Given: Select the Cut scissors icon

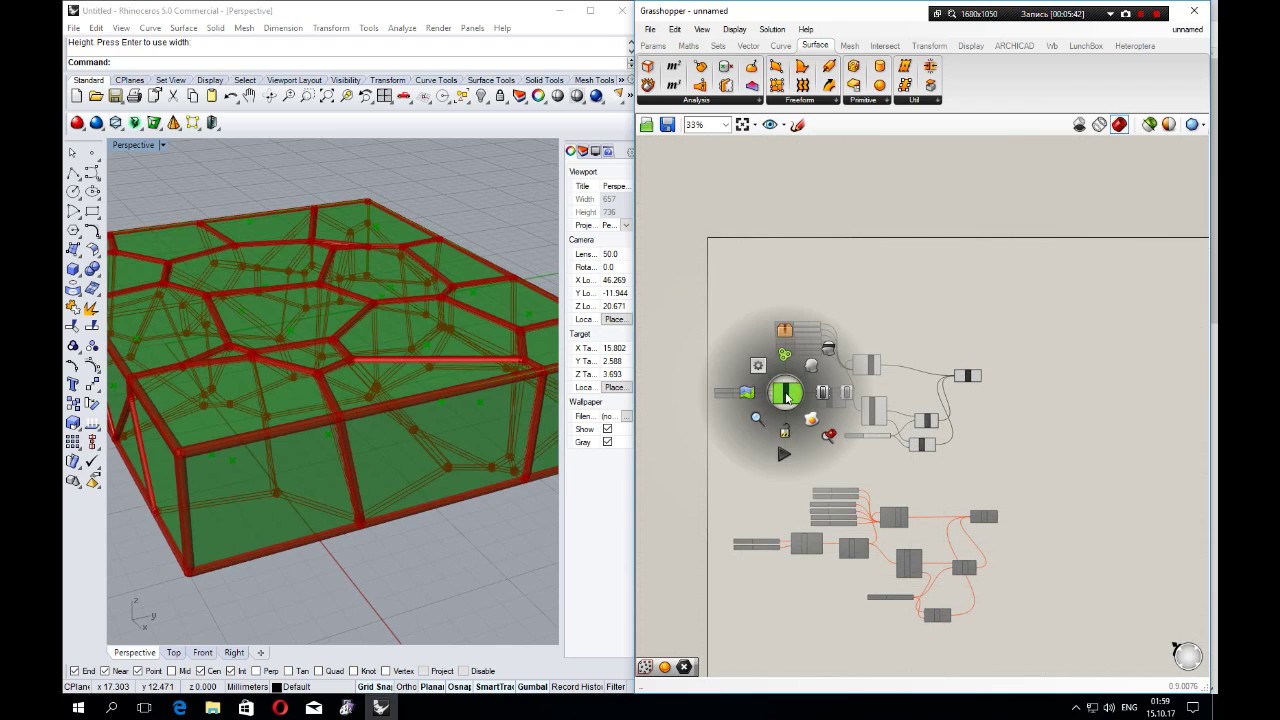Looking at the screenshot, I should click(173, 96).
